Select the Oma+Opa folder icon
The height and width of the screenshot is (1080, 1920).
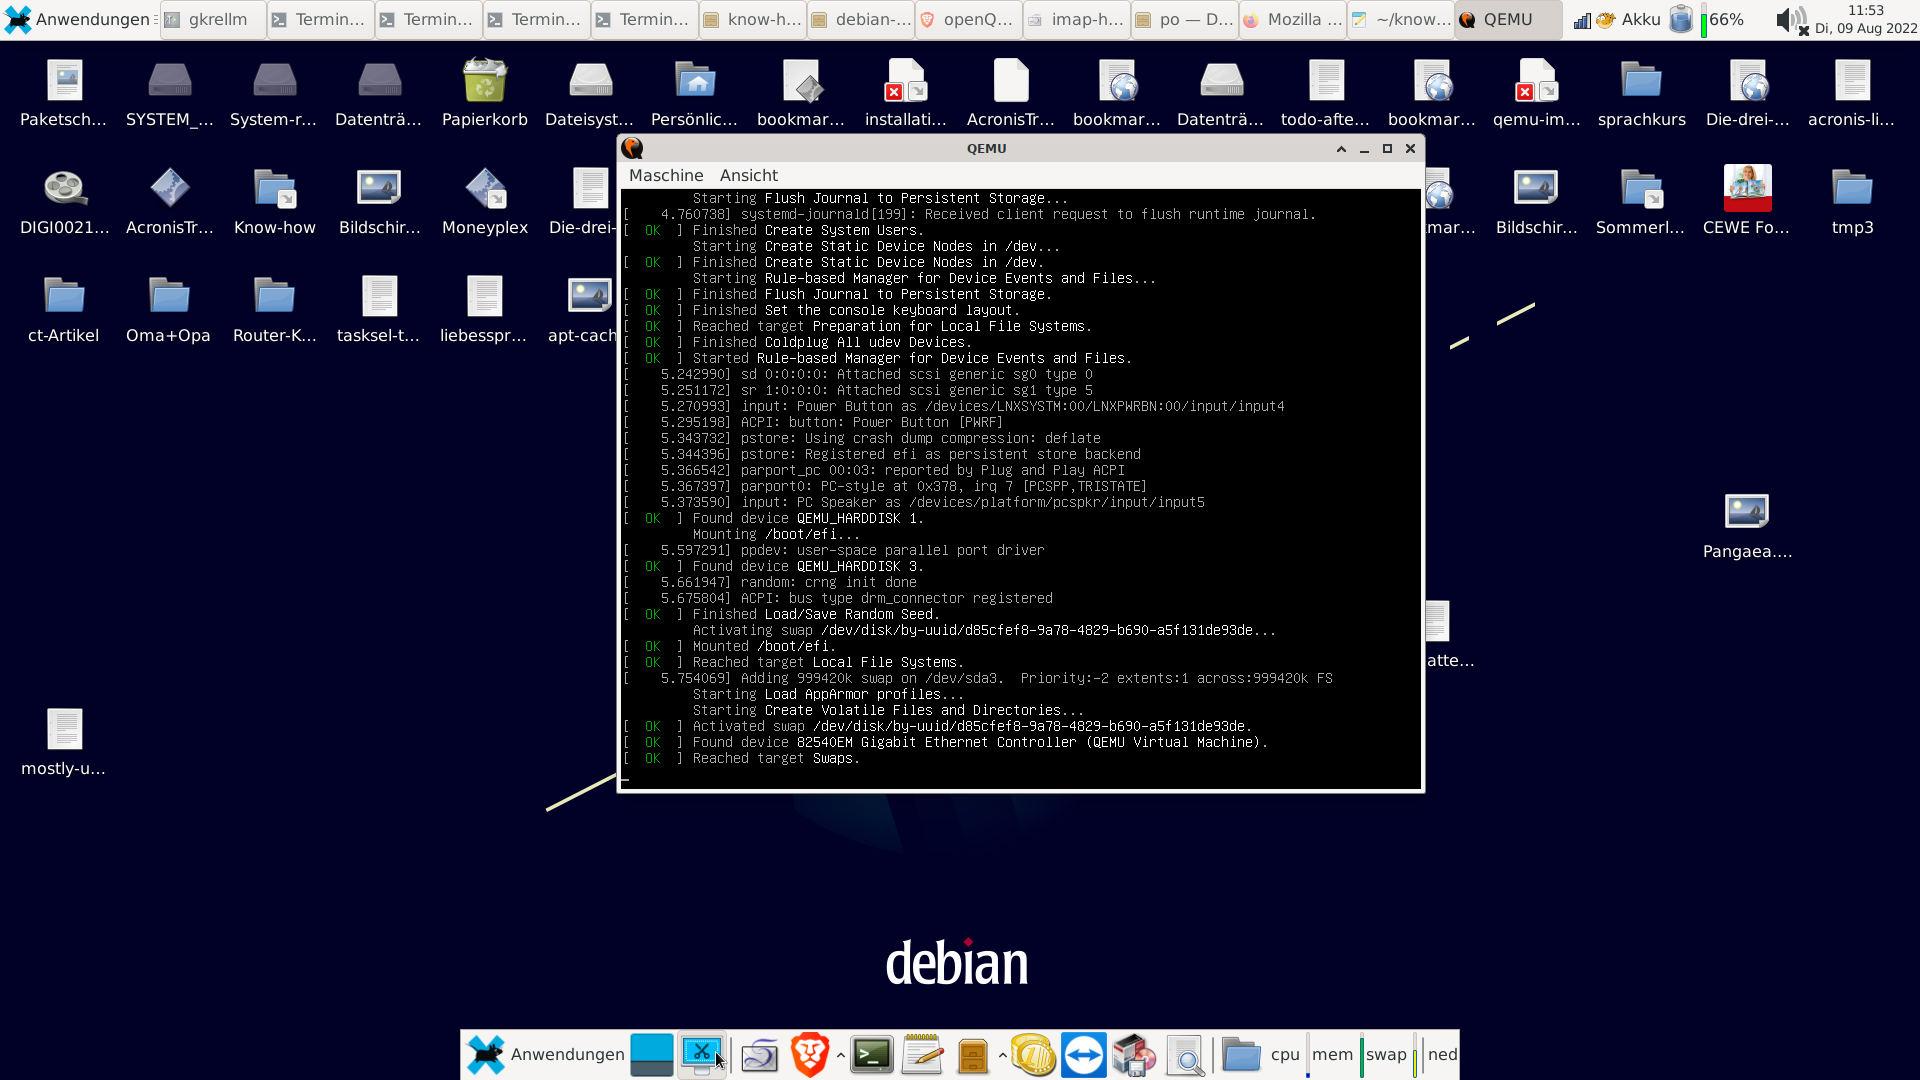click(169, 310)
